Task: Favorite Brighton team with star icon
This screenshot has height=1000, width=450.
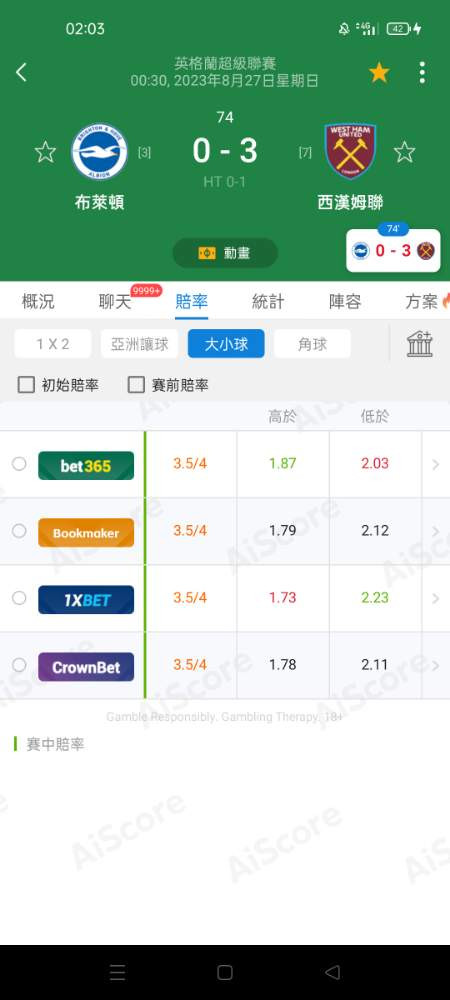Action: pyautogui.click(x=45, y=152)
